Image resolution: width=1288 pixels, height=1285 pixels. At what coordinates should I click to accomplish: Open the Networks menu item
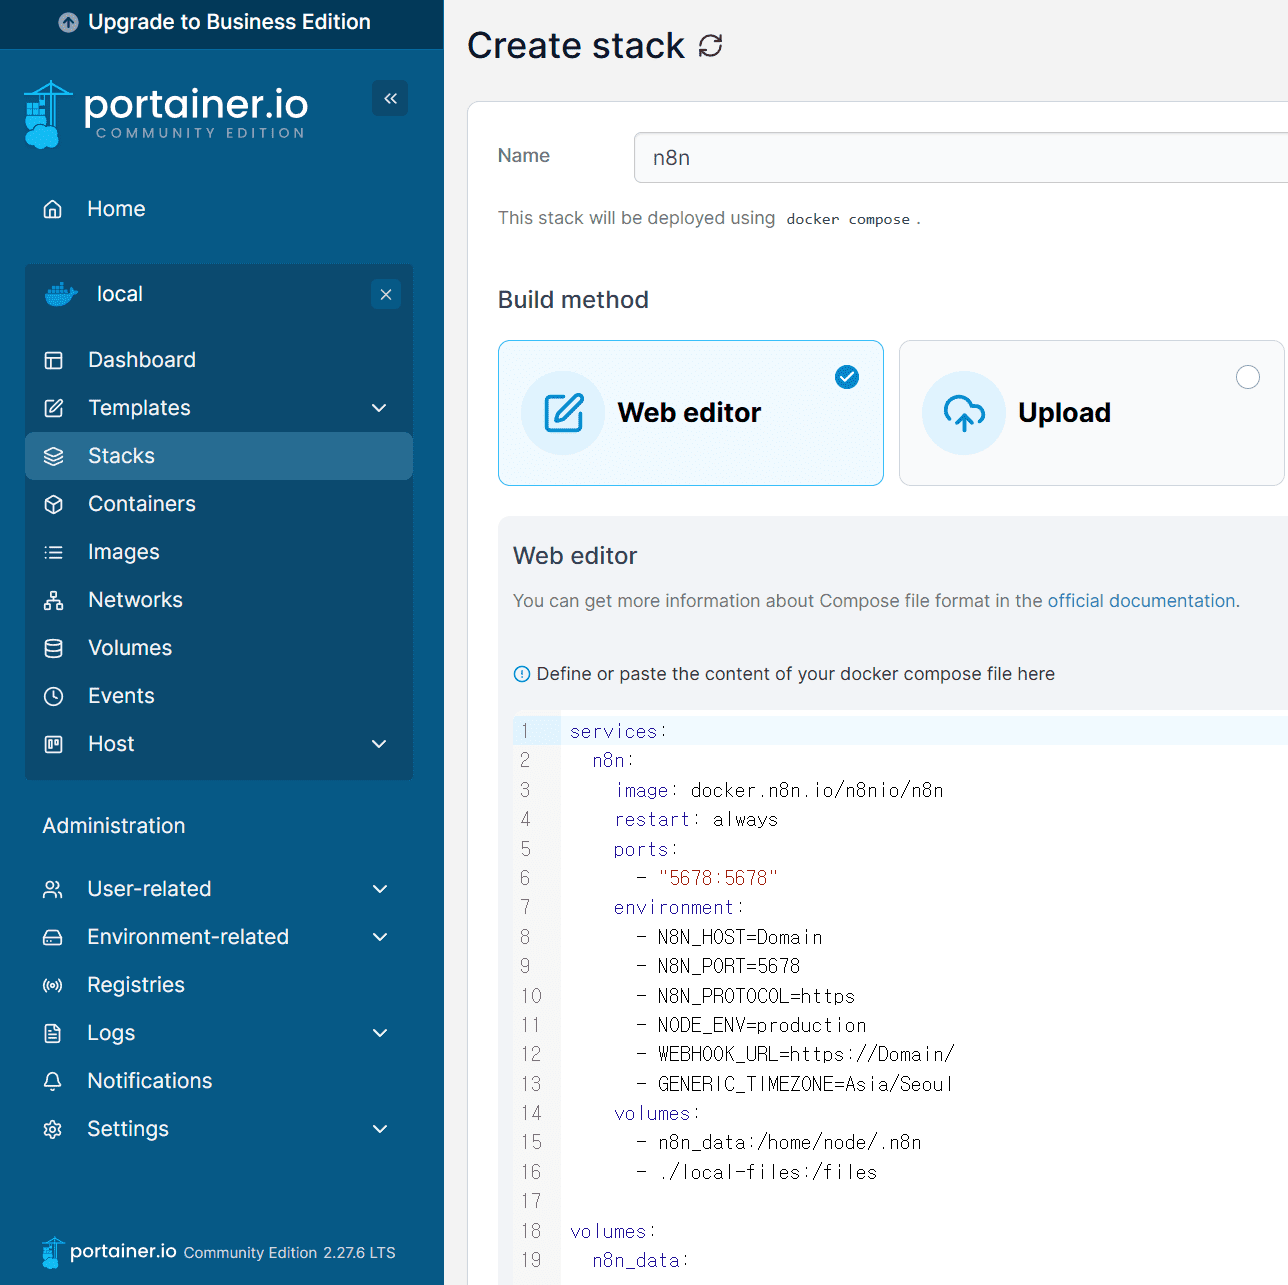tap(218, 600)
